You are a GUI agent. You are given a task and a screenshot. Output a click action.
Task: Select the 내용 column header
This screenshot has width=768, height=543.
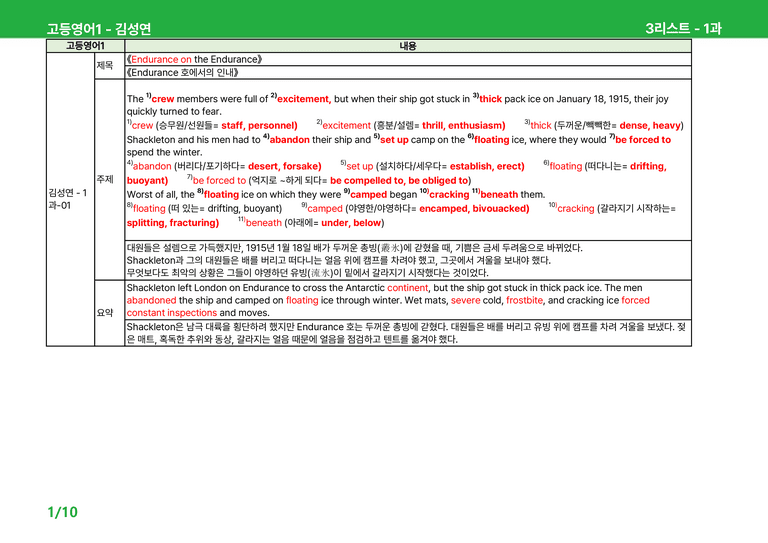pos(408,46)
